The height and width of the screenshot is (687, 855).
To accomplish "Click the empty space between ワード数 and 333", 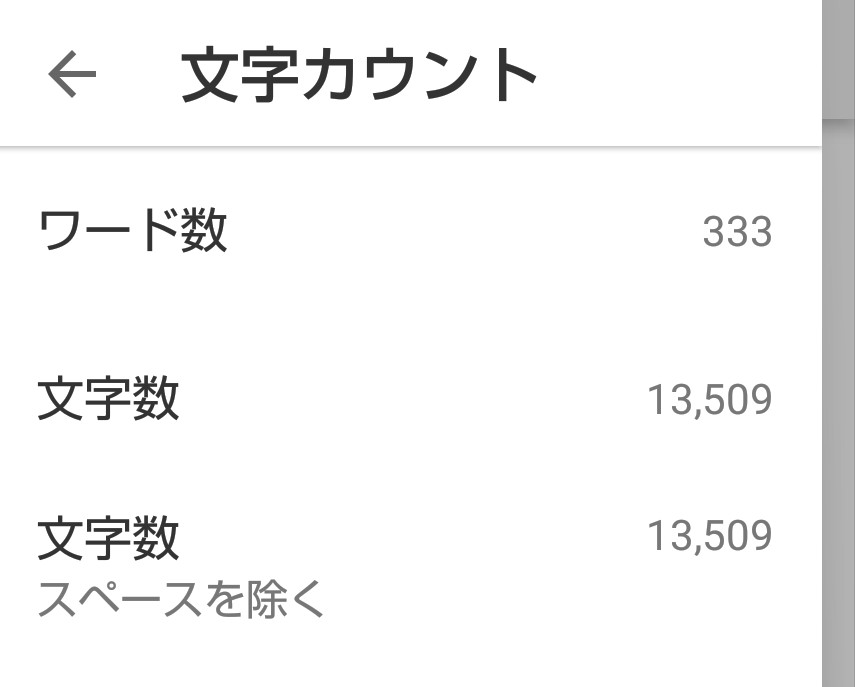I will coord(460,233).
